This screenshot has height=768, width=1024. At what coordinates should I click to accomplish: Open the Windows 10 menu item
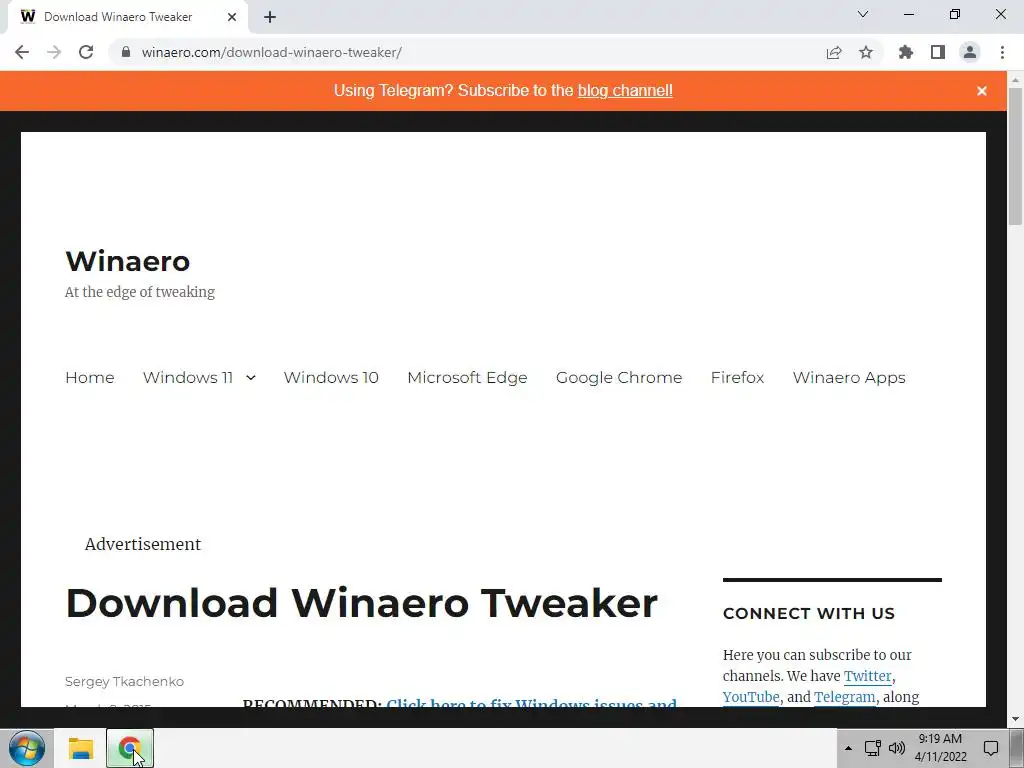point(331,377)
